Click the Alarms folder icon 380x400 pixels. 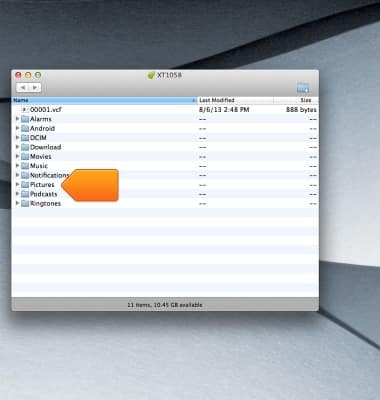(x=25, y=119)
